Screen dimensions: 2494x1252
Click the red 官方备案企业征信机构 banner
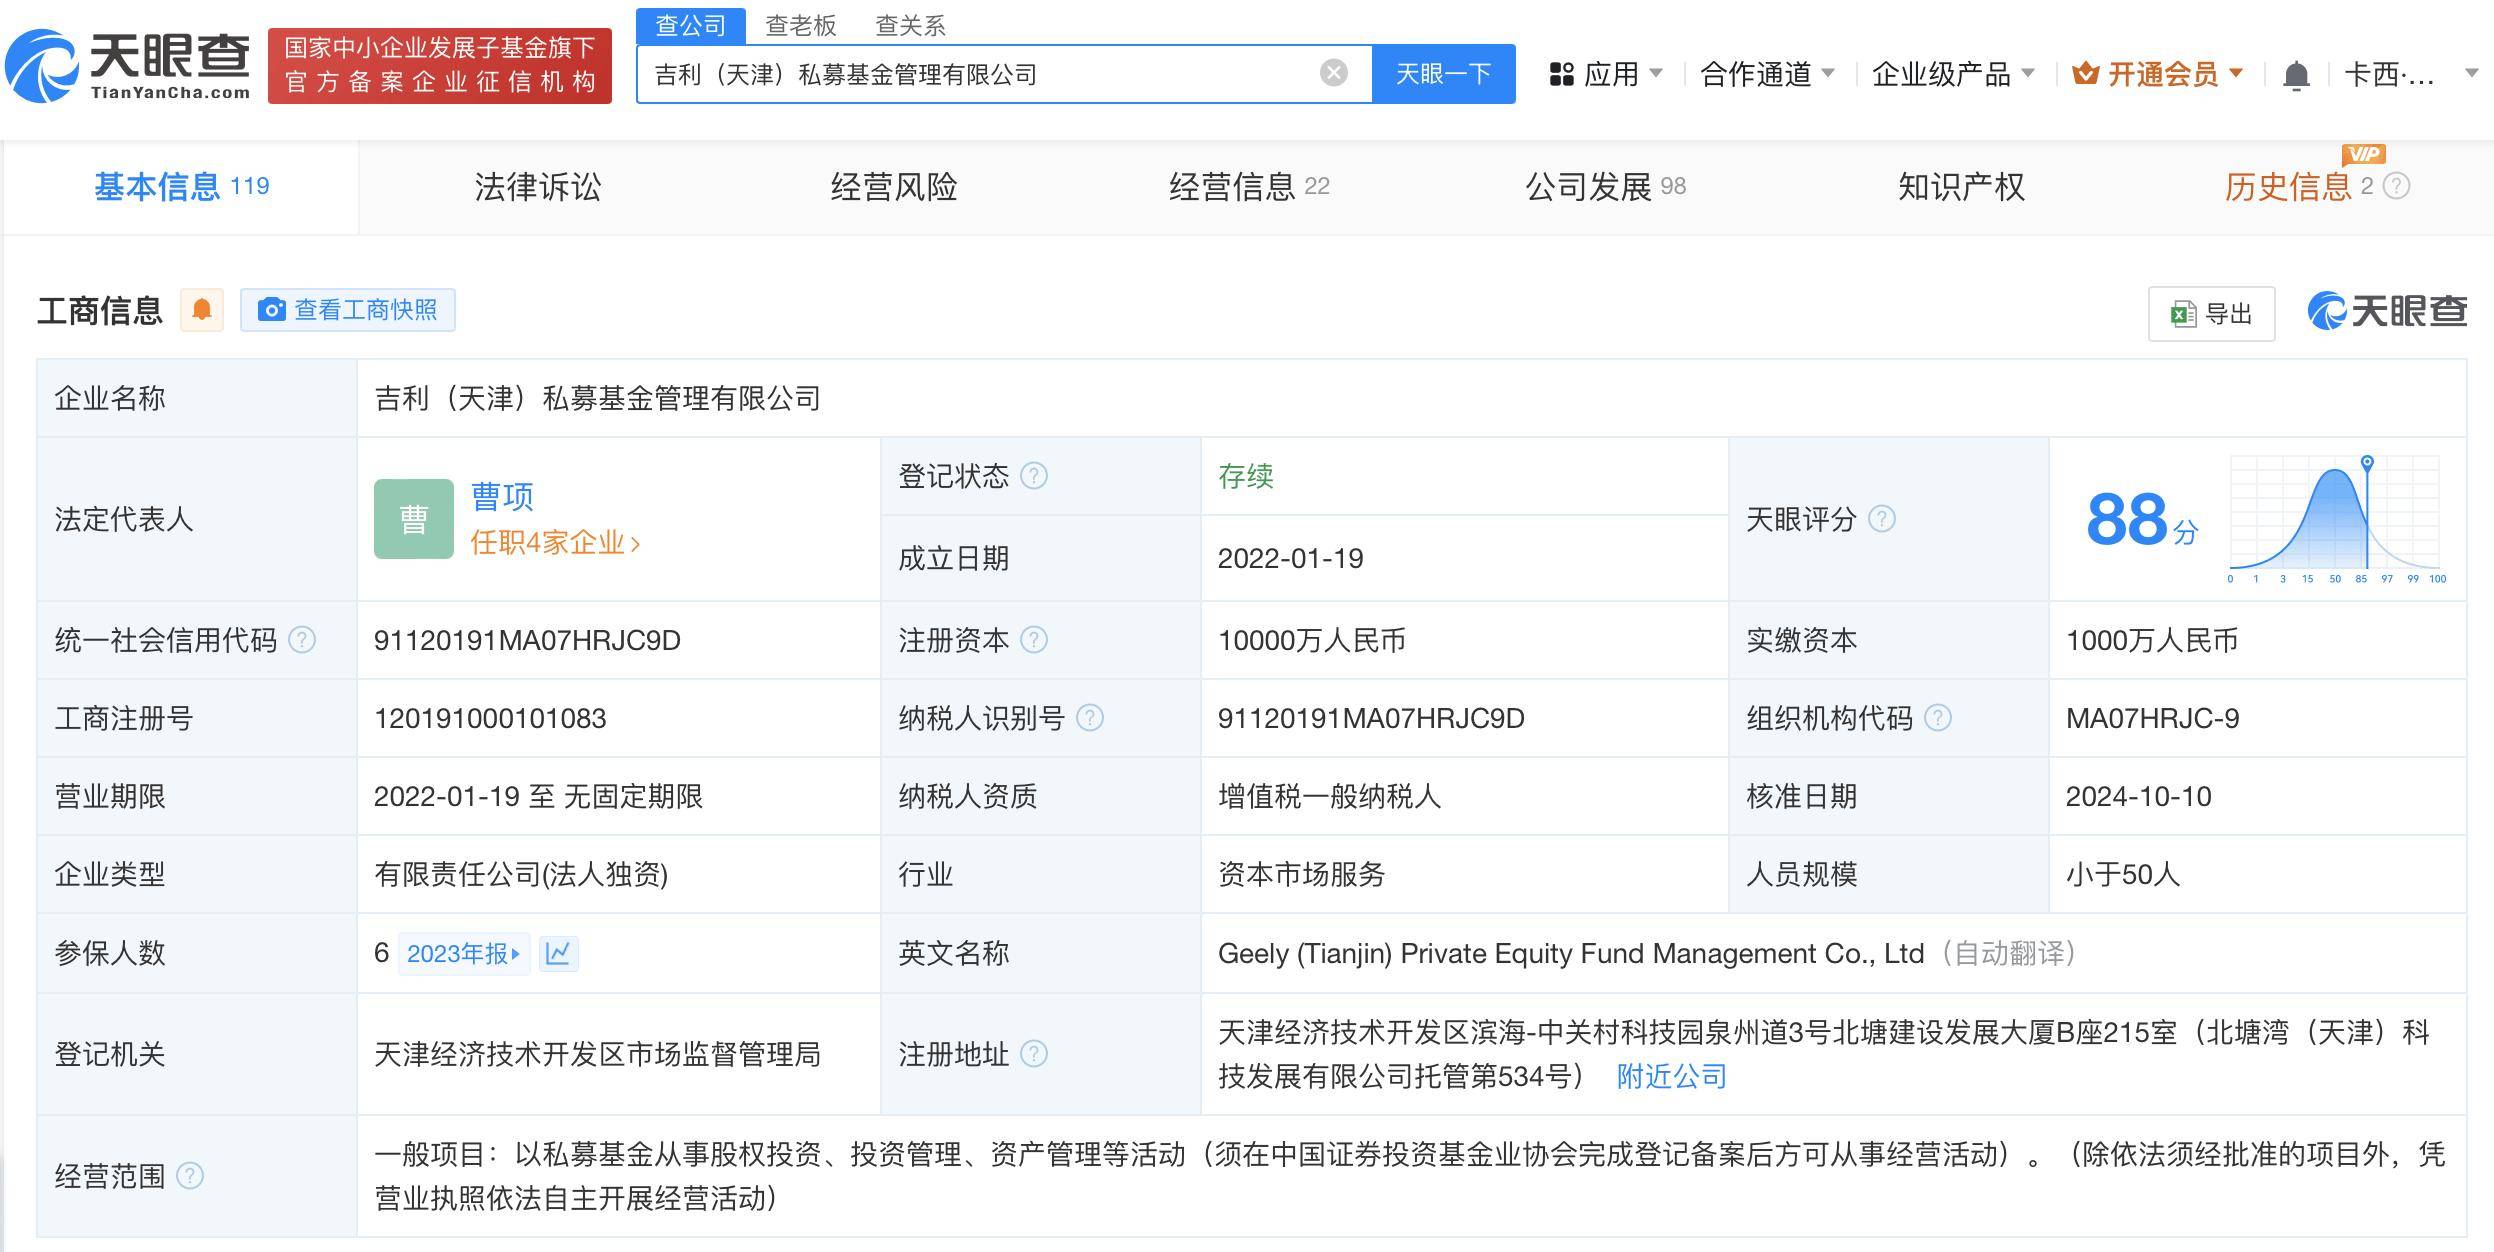[440, 65]
